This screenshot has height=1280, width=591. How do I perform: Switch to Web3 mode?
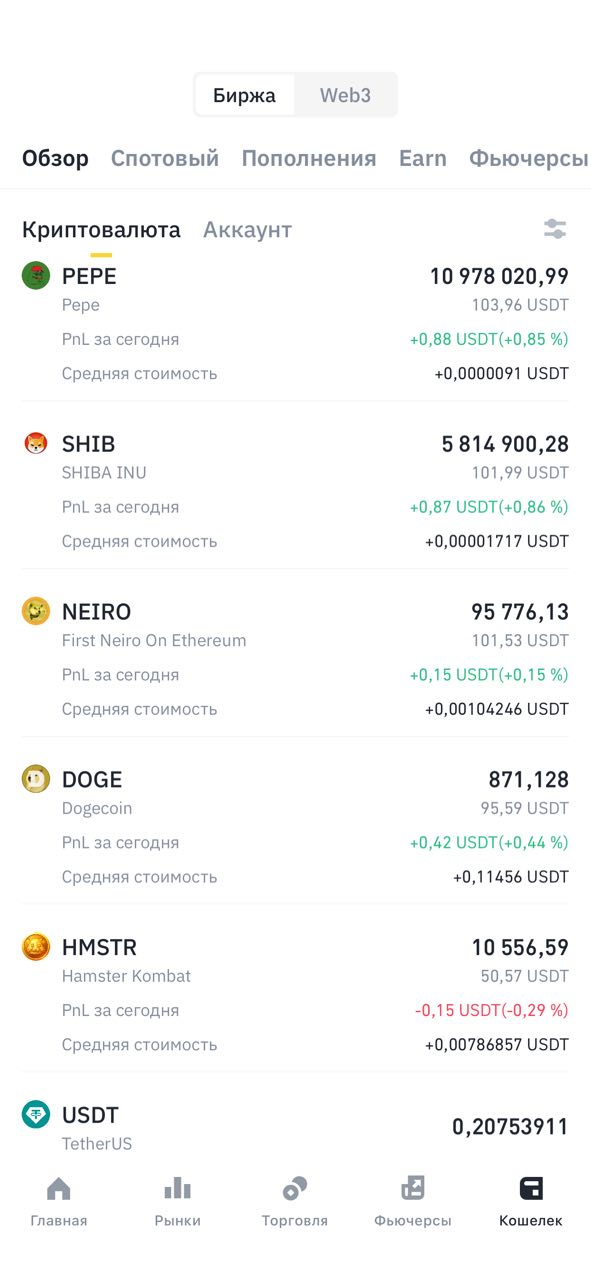coord(345,95)
